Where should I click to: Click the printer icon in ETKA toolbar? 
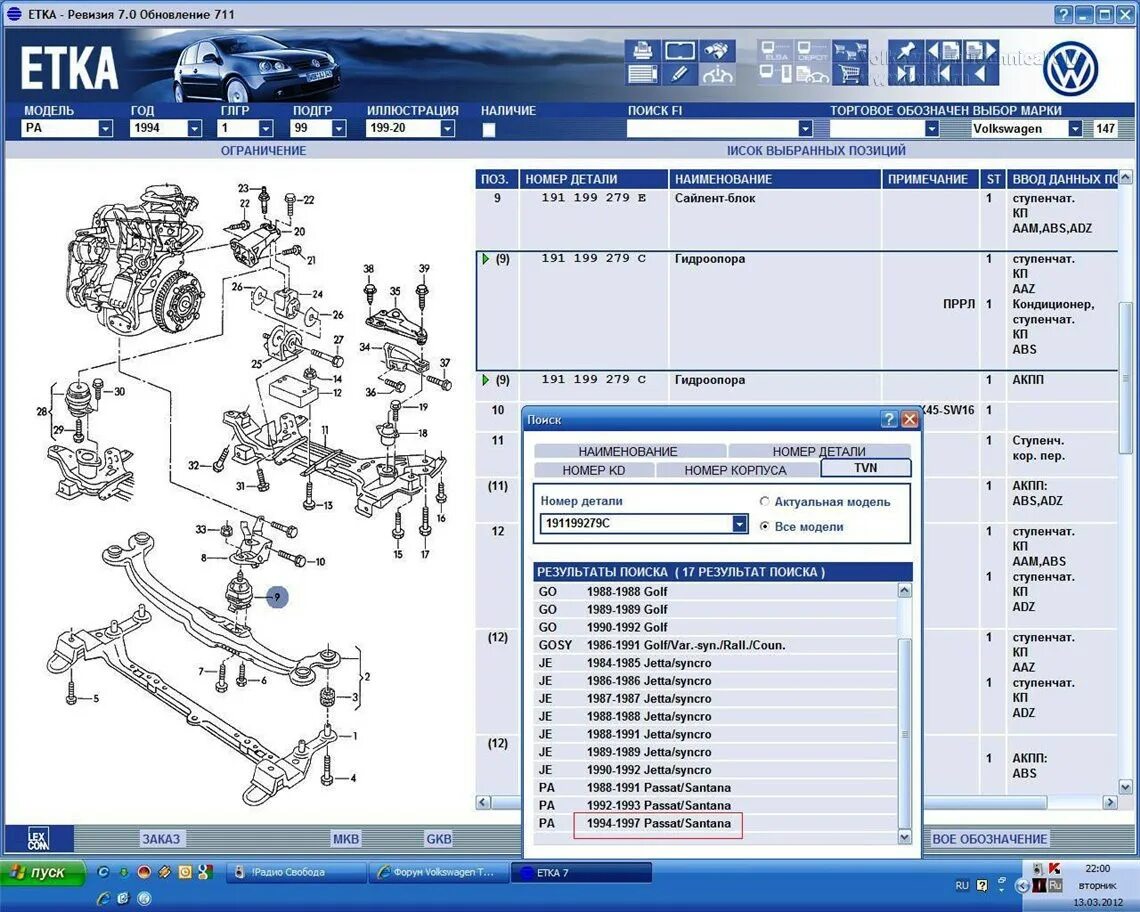pos(642,52)
